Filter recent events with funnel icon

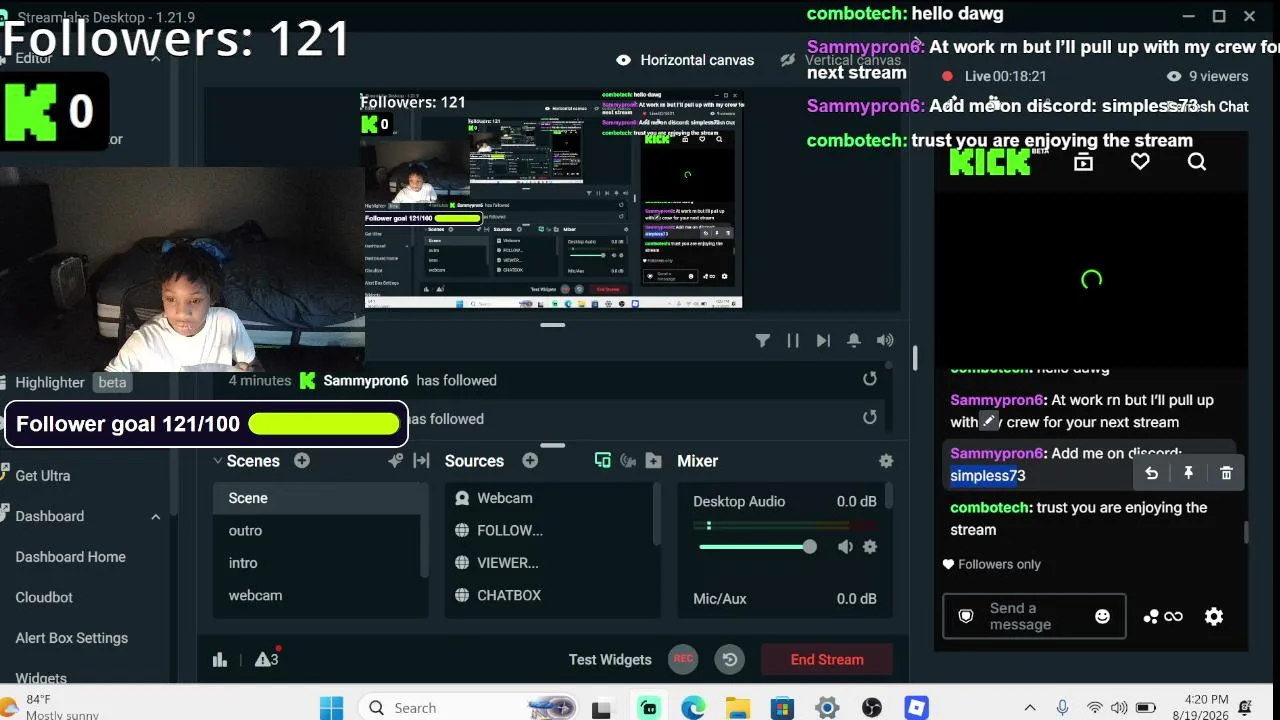[x=762, y=341]
